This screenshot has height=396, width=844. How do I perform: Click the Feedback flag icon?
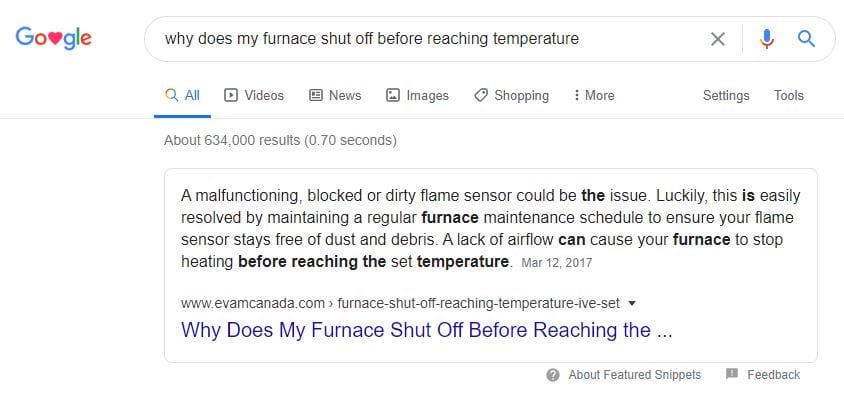[x=732, y=374]
